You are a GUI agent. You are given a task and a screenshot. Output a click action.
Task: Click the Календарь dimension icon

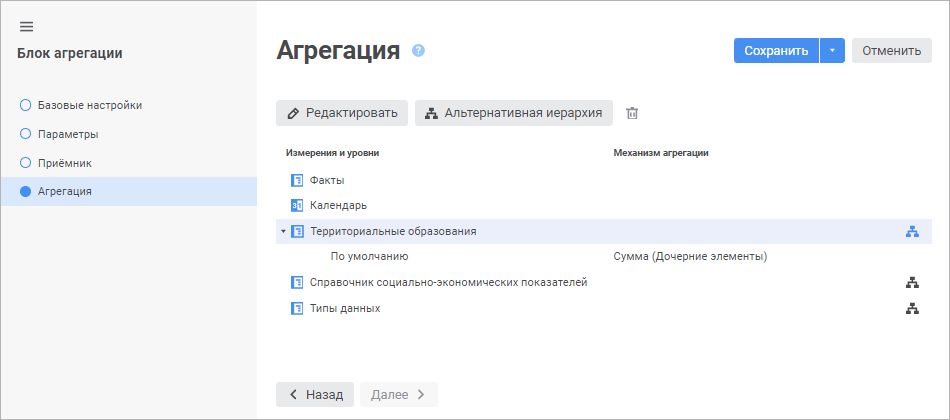pos(296,206)
